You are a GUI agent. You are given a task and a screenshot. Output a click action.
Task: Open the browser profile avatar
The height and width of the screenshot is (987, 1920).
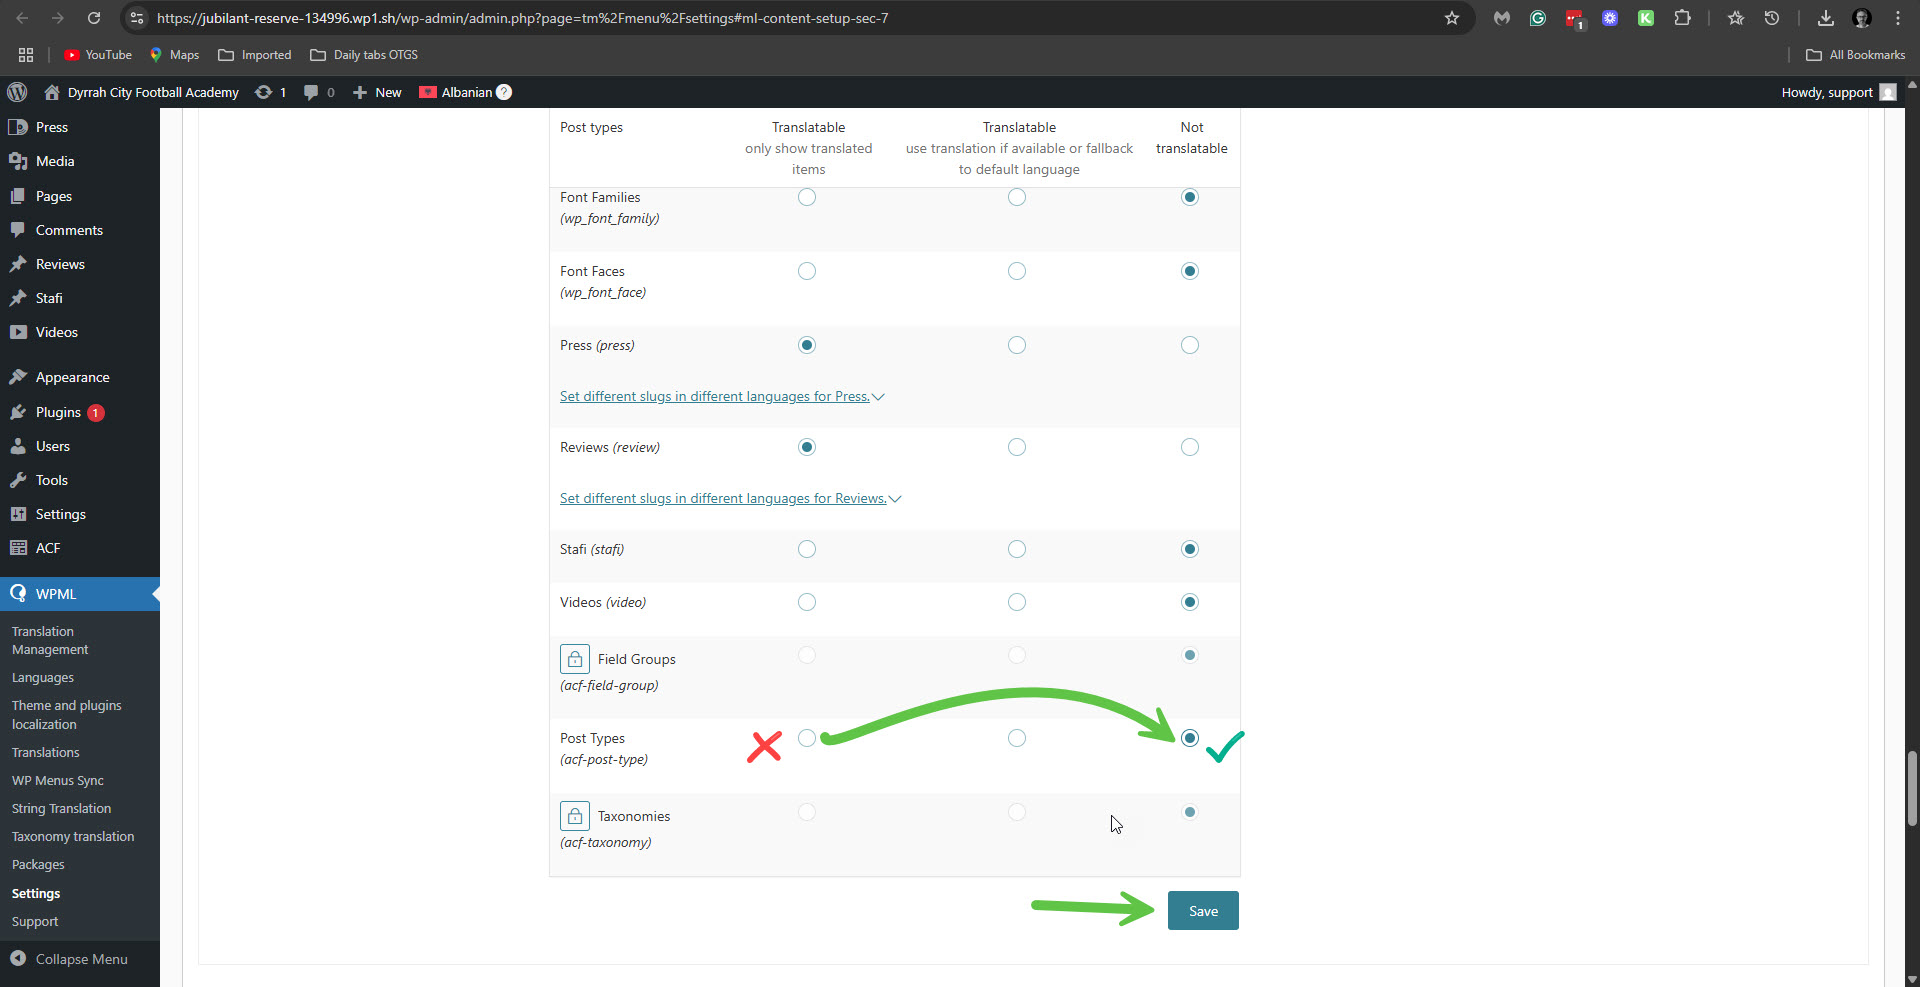[x=1861, y=18]
